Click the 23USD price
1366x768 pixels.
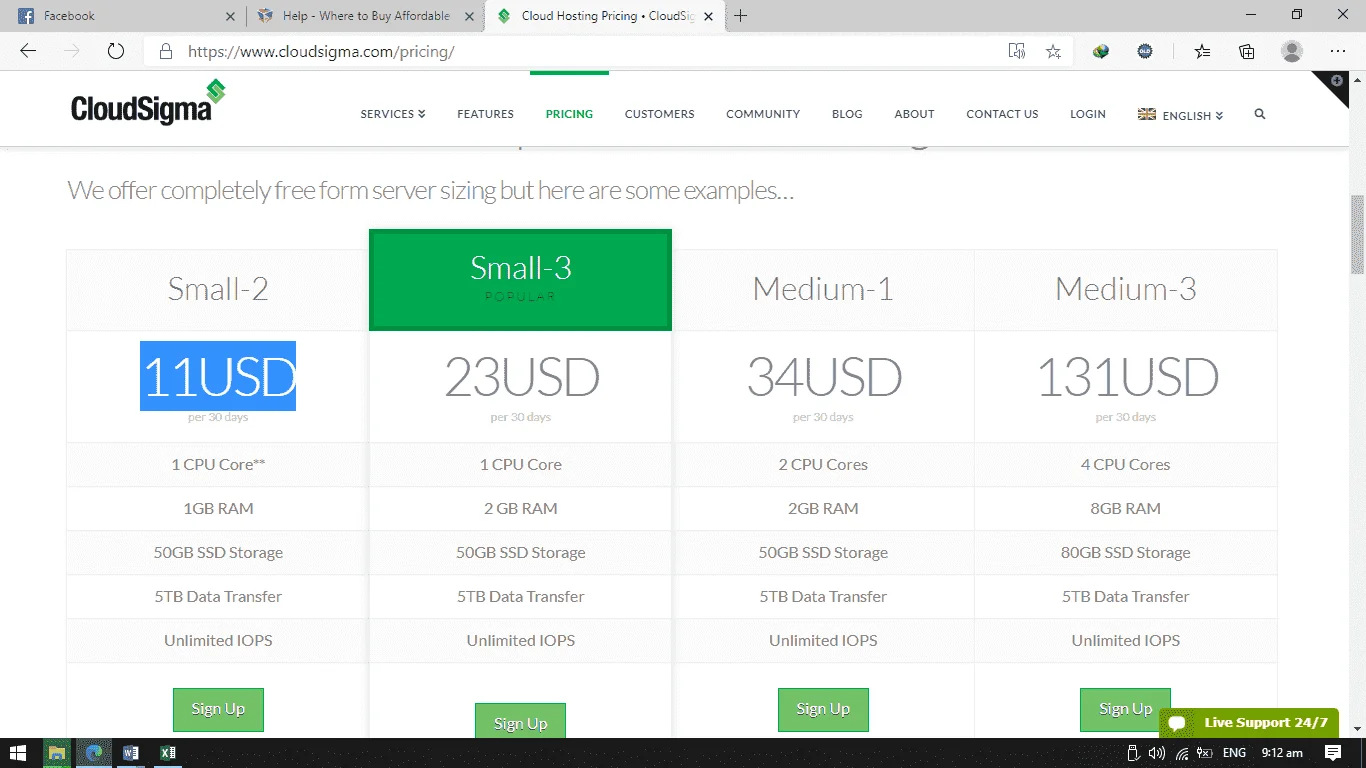tap(521, 377)
